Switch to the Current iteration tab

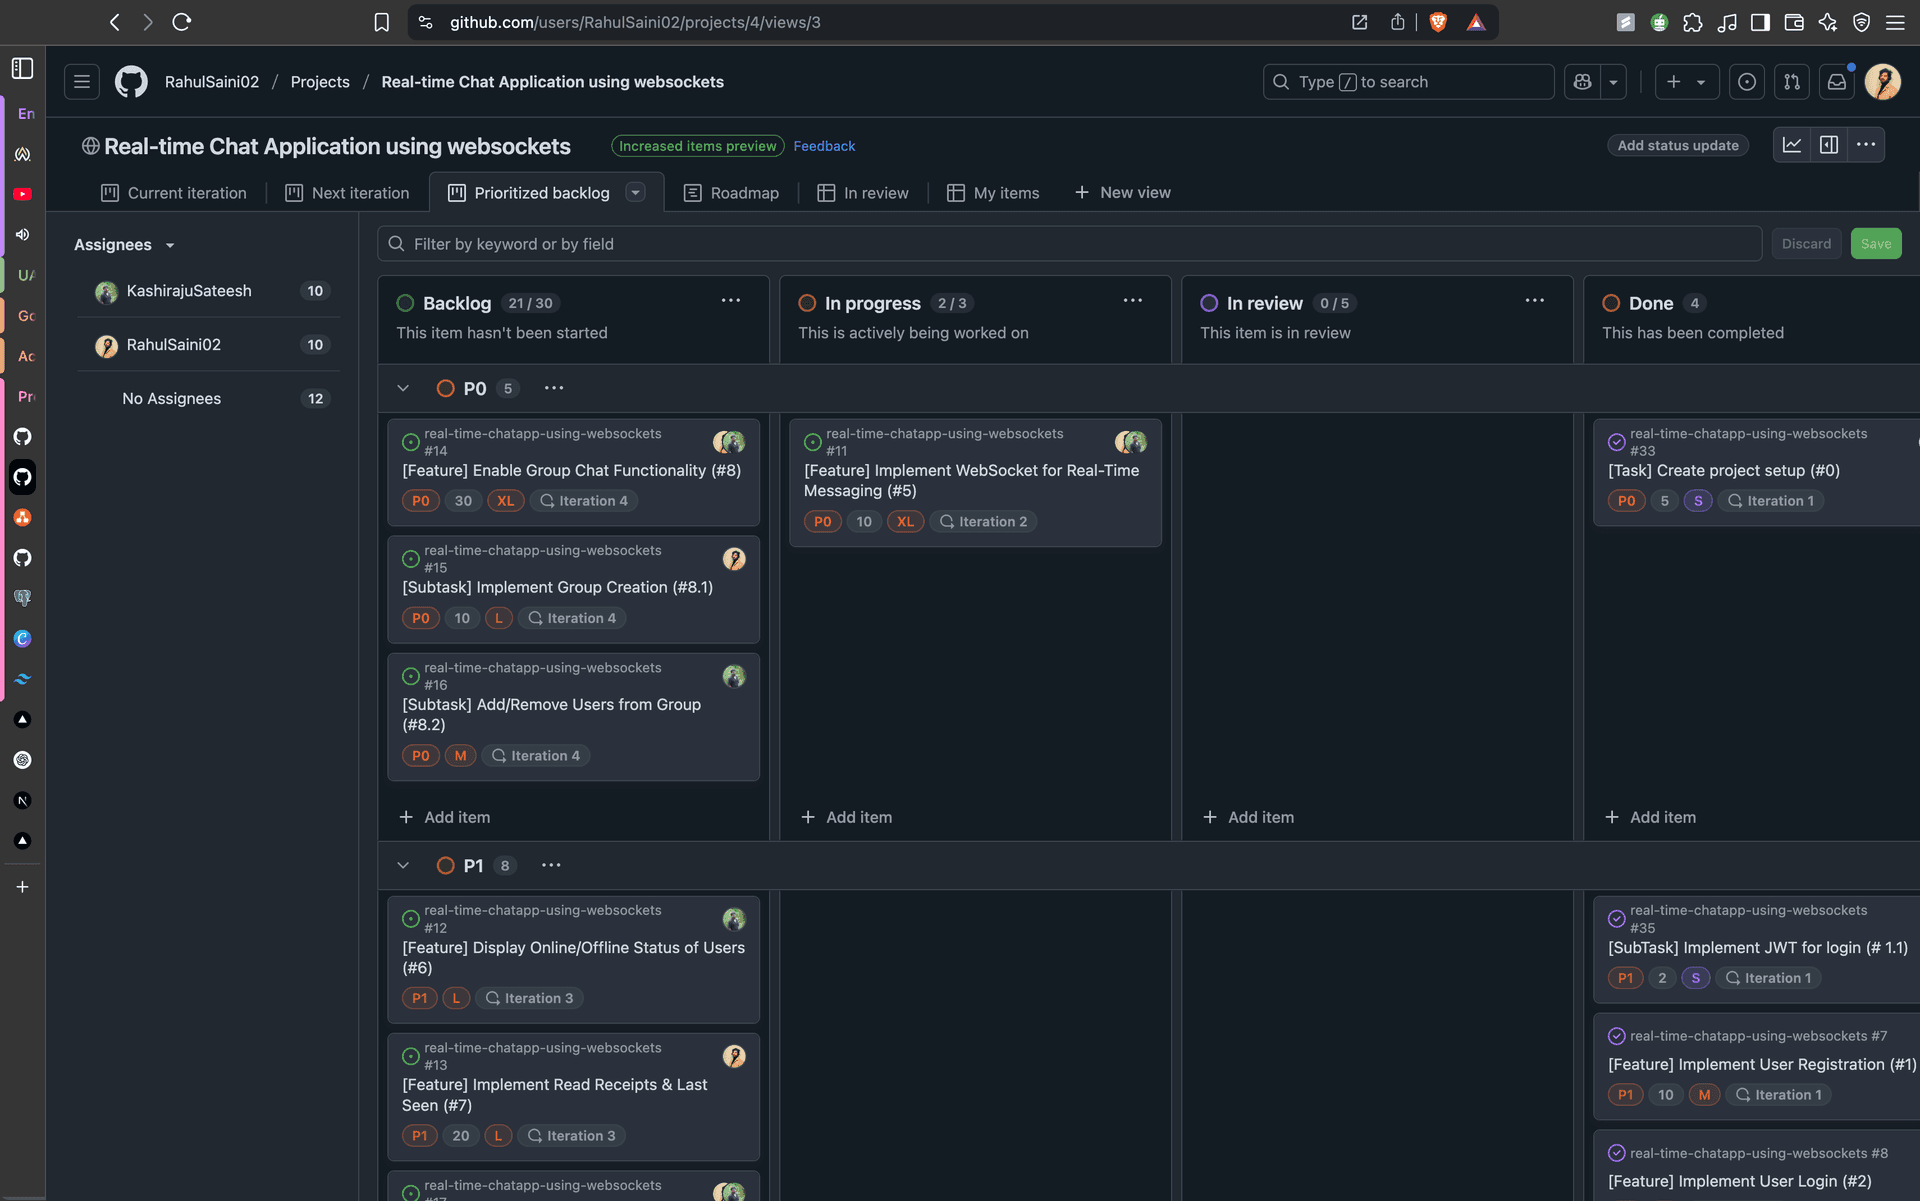(174, 193)
